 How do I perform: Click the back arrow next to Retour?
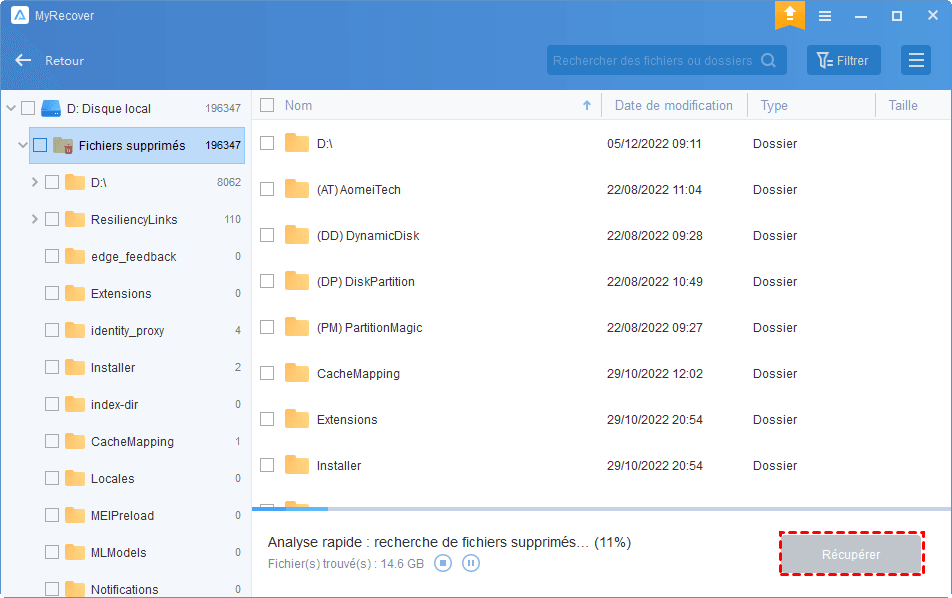(23, 61)
